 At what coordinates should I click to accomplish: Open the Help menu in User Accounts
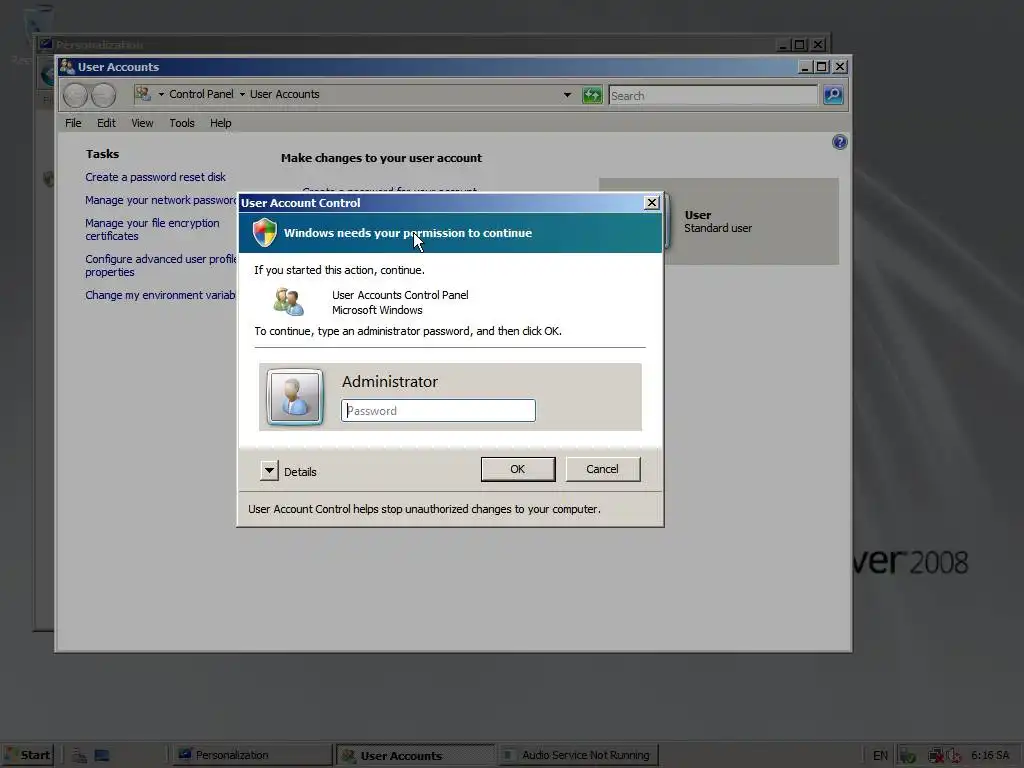(x=220, y=123)
